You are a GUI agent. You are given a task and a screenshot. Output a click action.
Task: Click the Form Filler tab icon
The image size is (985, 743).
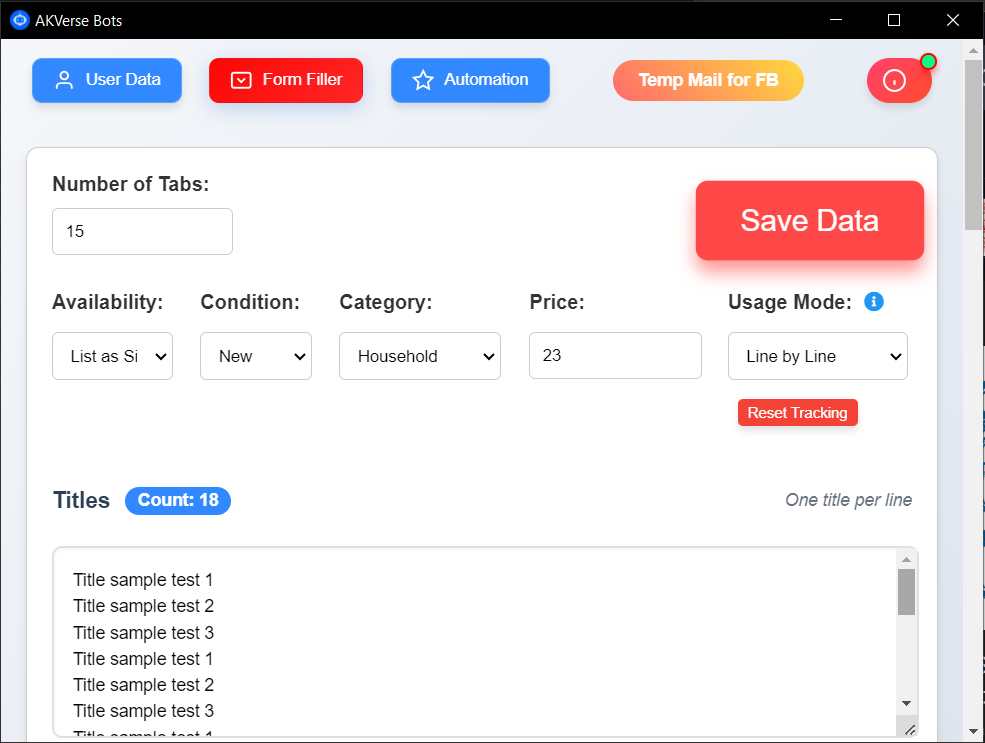point(241,80)
